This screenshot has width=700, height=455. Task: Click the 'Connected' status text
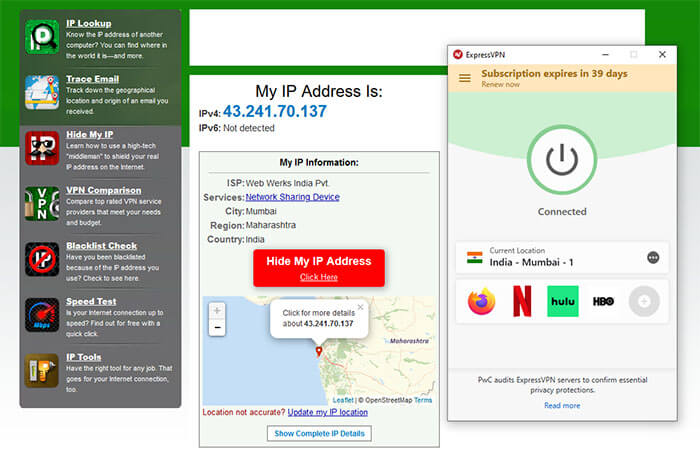(562, 212)
